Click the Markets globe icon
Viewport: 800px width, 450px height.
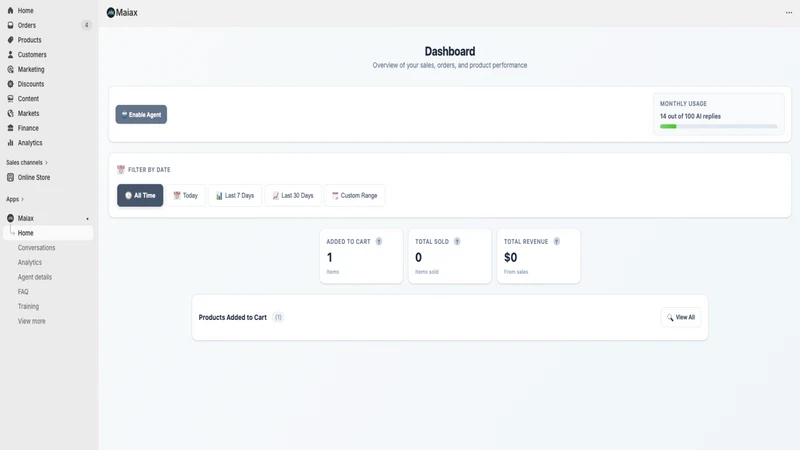(10, 113)
